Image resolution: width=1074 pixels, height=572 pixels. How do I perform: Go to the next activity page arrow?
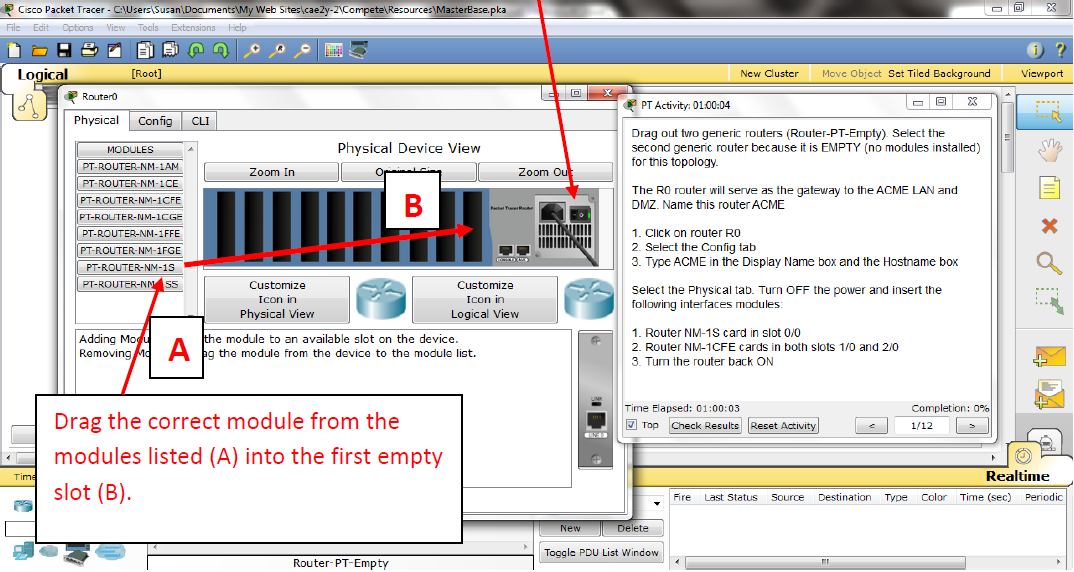pos(971,425)
